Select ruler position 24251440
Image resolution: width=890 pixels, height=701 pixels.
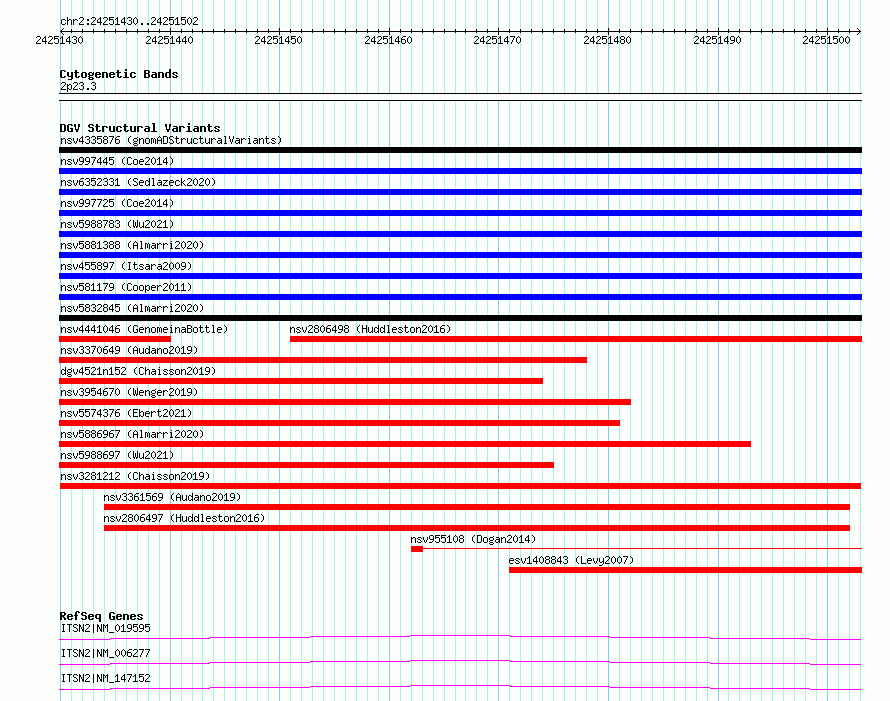coord(169,40)
